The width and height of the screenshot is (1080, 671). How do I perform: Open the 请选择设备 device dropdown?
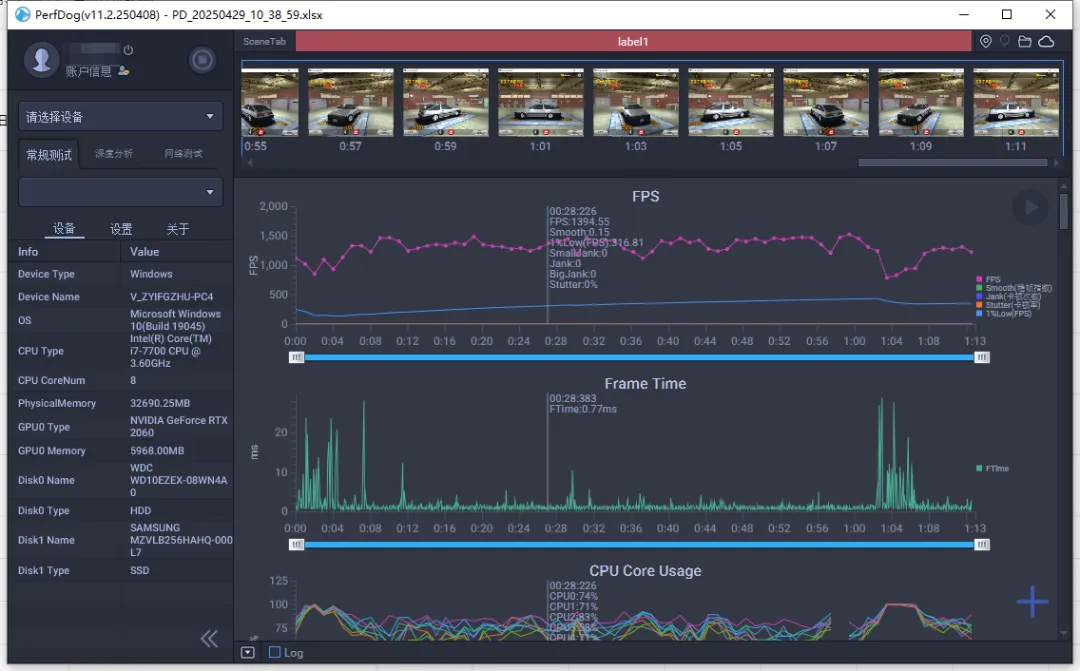click(121, 116)
